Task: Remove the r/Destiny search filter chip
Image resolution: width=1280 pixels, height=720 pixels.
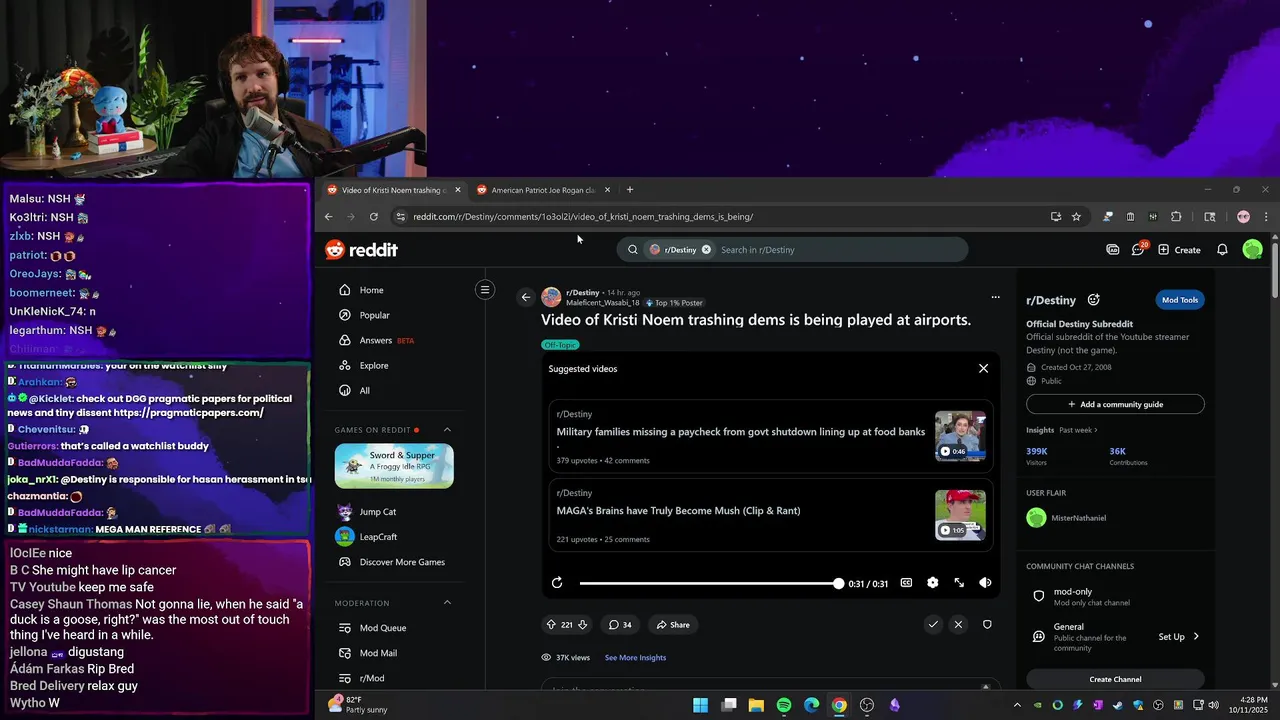Action: click(706, 250)
